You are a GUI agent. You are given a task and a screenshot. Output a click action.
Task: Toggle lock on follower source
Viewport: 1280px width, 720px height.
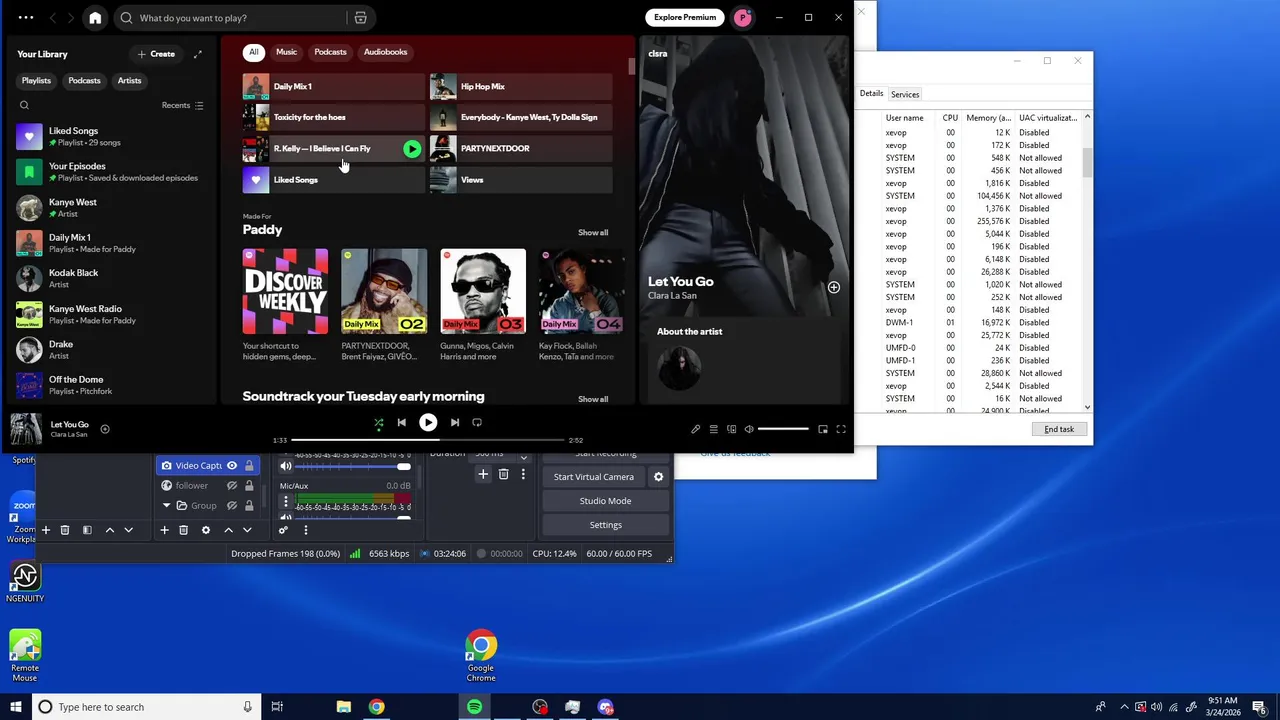click(x=249, y=486)
